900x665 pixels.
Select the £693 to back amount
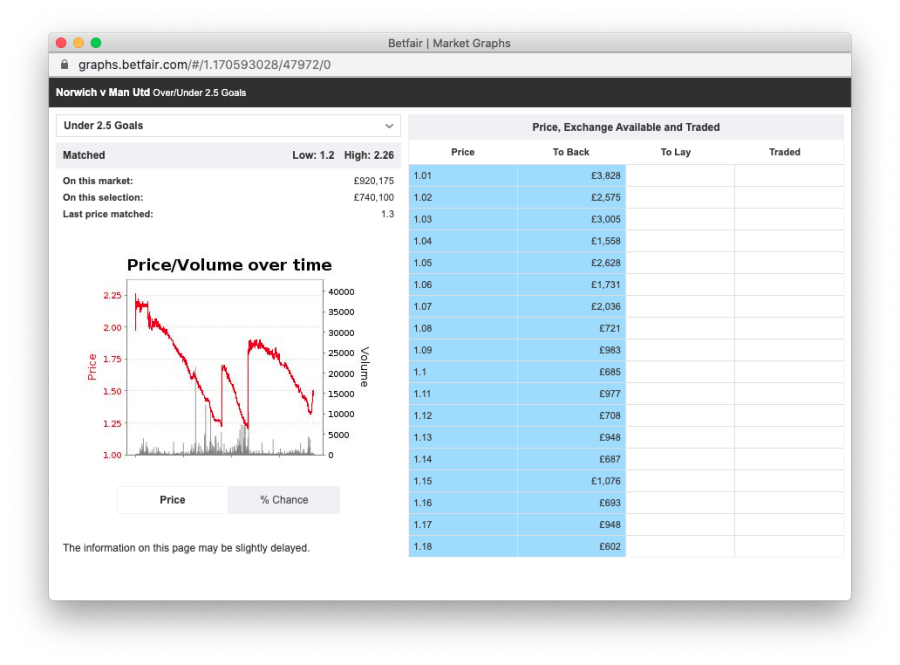tap(571, 503)
